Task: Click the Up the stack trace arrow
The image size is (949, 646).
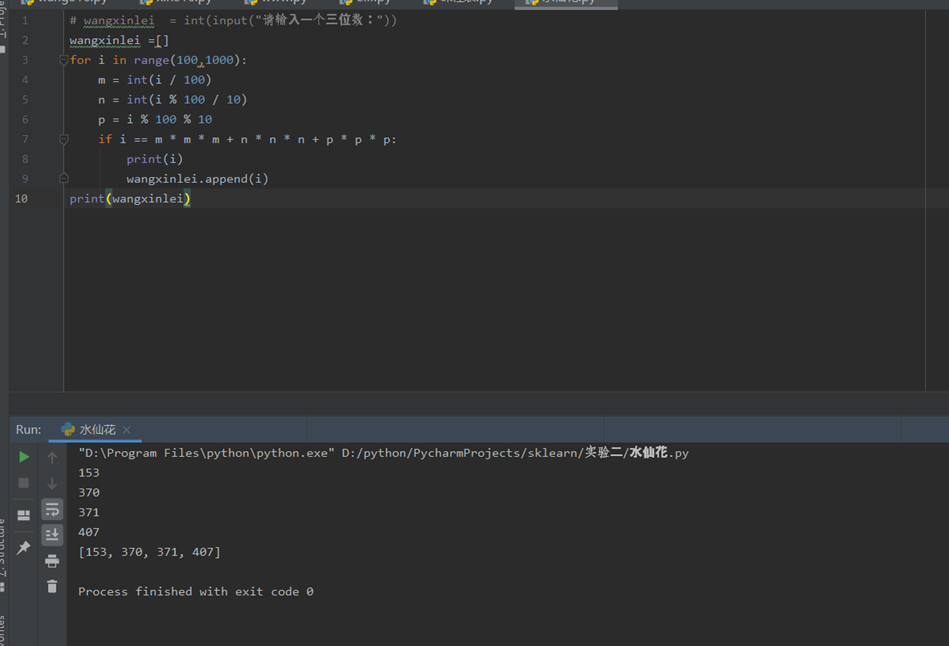Action: click(x=52, y=458)
